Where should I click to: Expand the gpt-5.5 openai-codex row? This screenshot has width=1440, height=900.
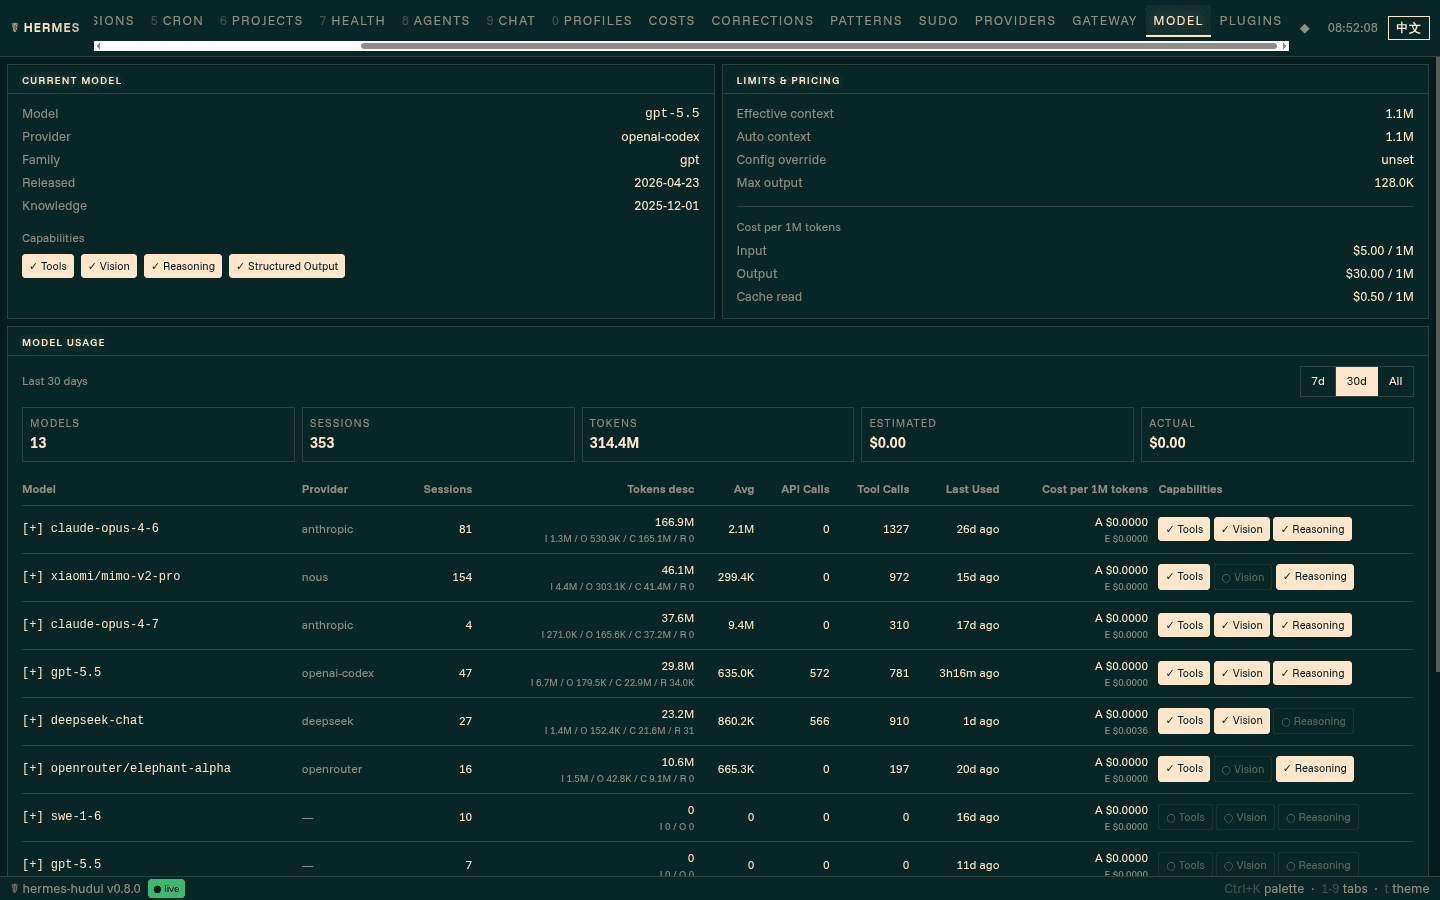tap(32, 673)
